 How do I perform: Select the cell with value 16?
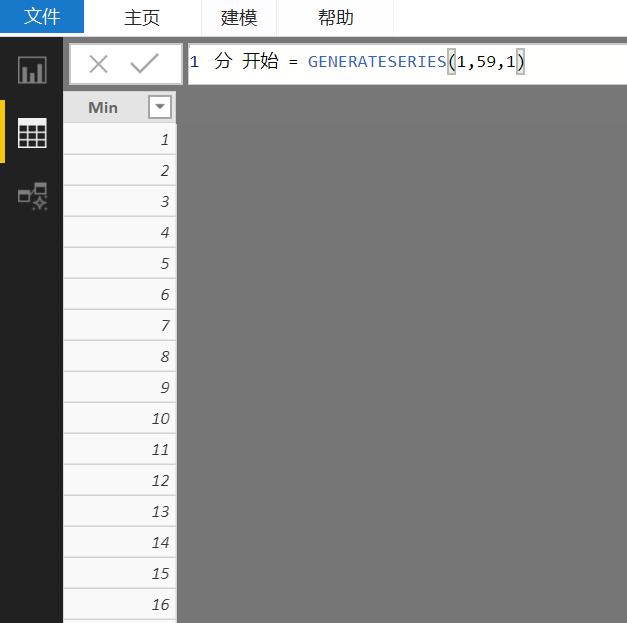pos(120,604)
